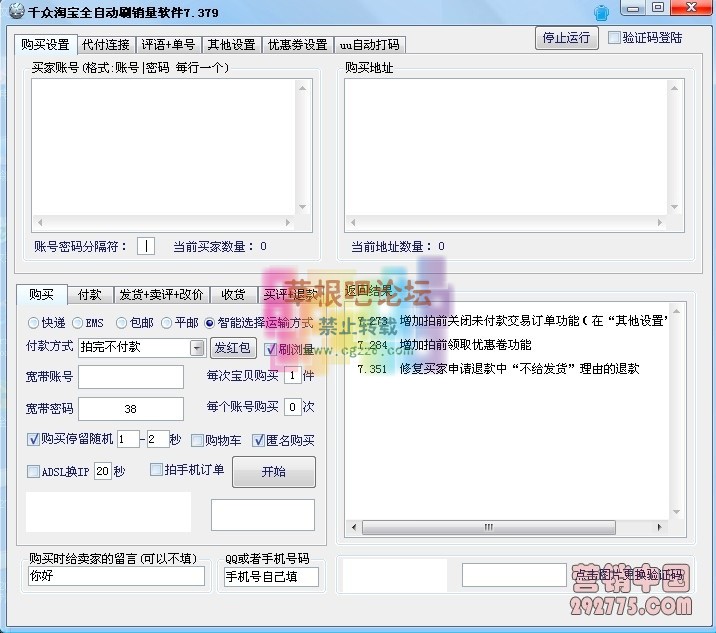The image size is (716, 633).
Task: Select the 平邮 radio button
Action: pyautogui.click(x=167, y=323)
